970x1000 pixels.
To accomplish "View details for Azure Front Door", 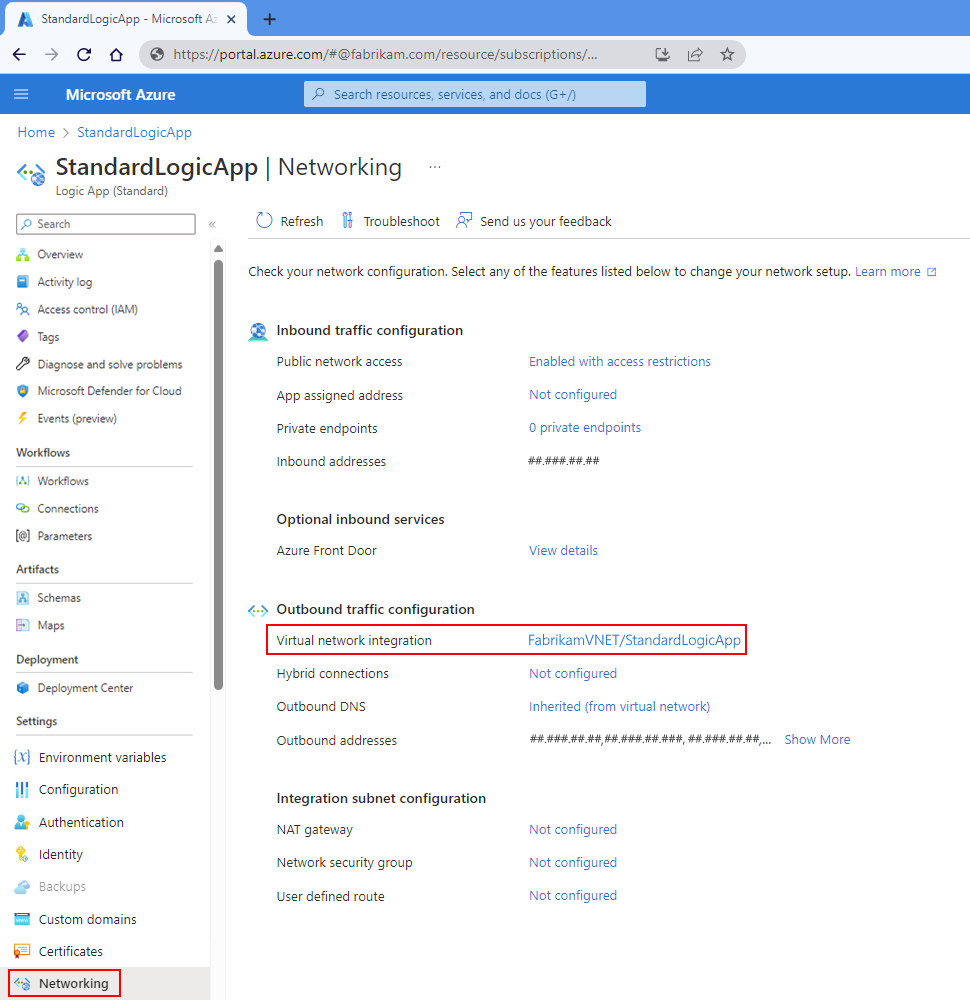I will click(x=562, y=550).
